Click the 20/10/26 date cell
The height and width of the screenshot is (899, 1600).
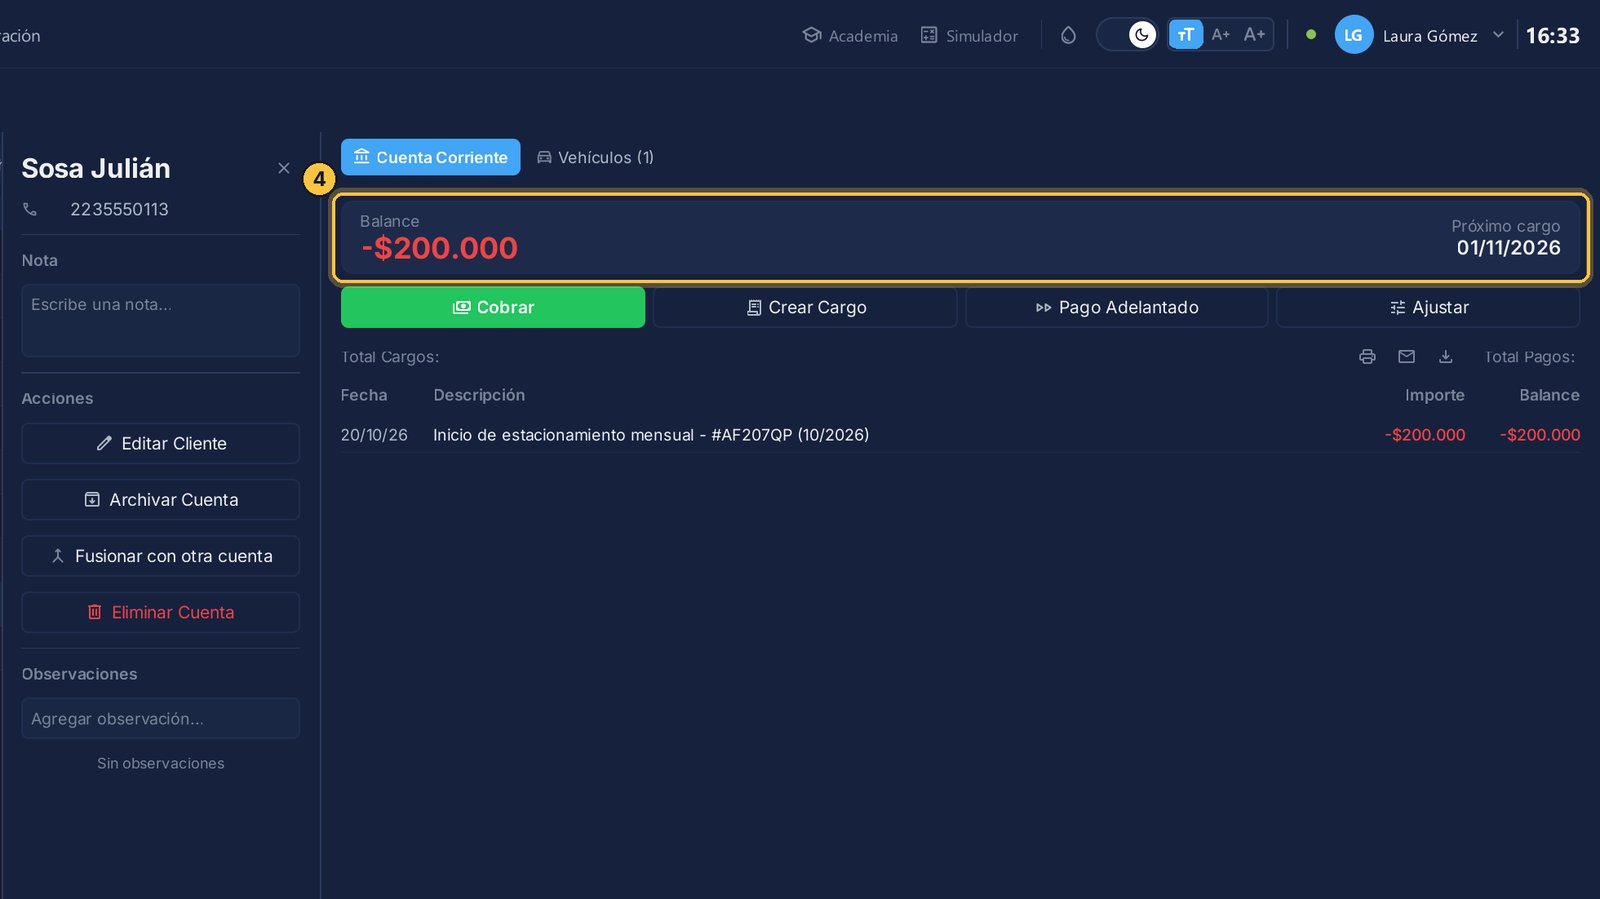point(374,435)
